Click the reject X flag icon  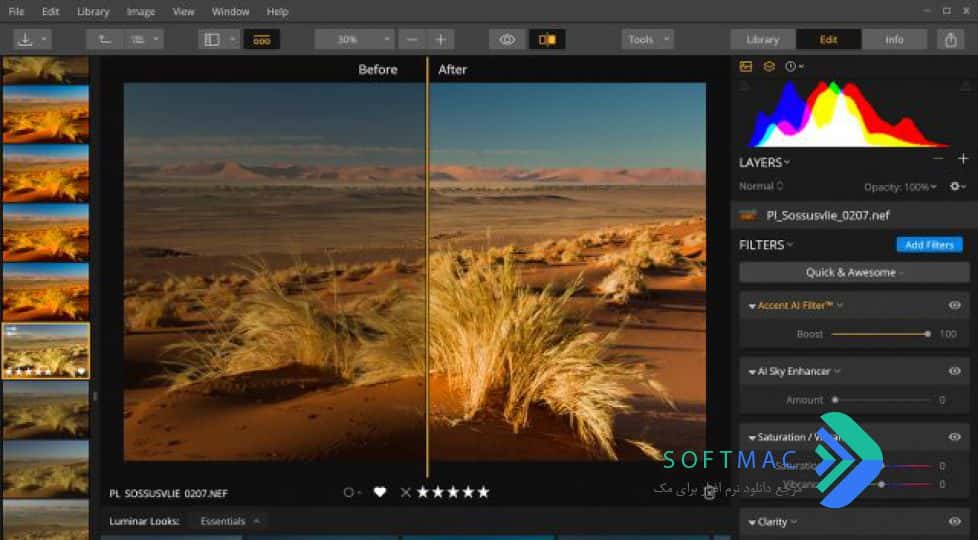[405, 493]
